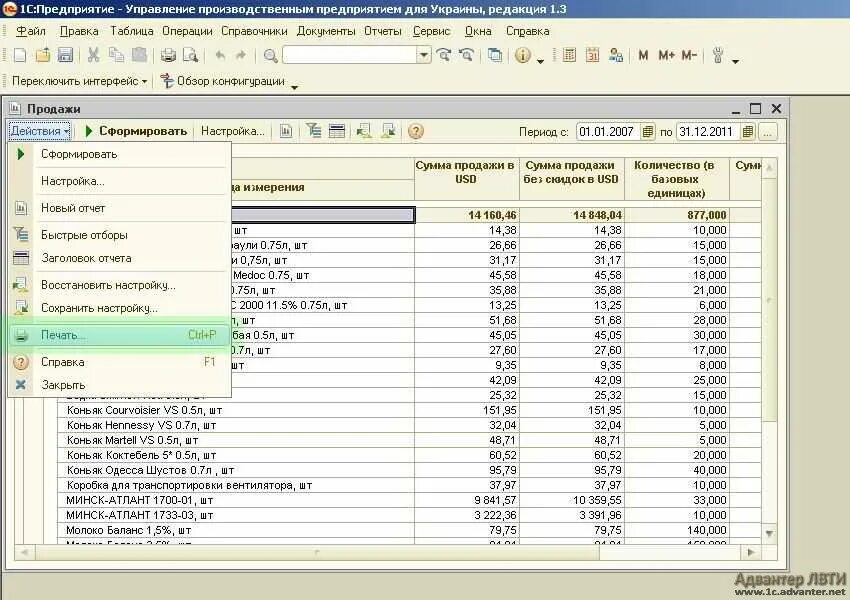Click the Print preview icon
The width and height of the screenshot is (850, 600).
tap(190, 55)
